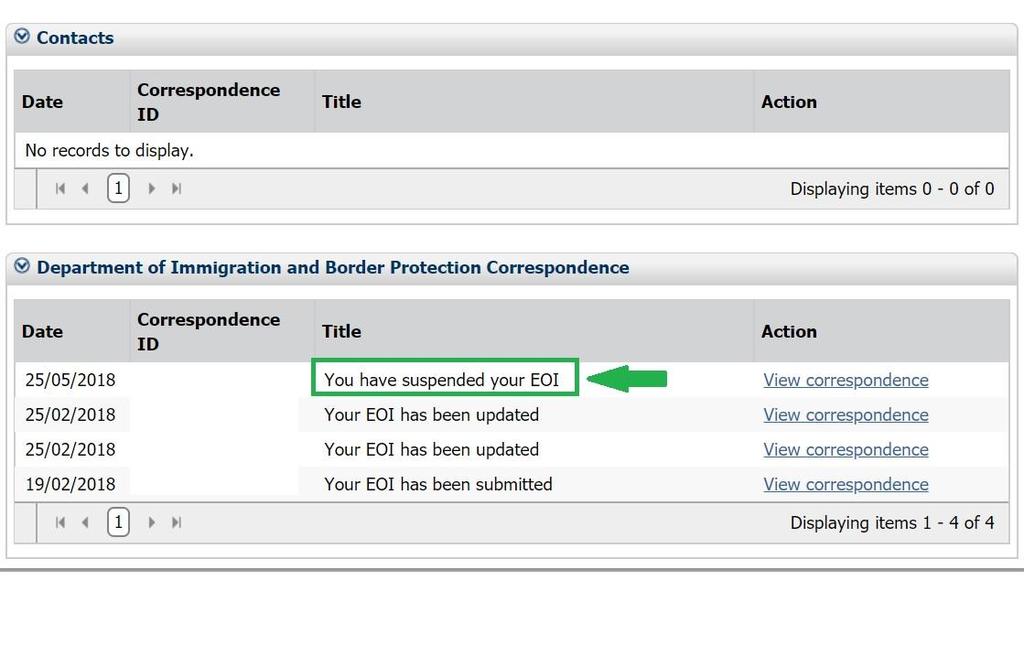Select the 'You have suspended your EOI' row title

441,380
